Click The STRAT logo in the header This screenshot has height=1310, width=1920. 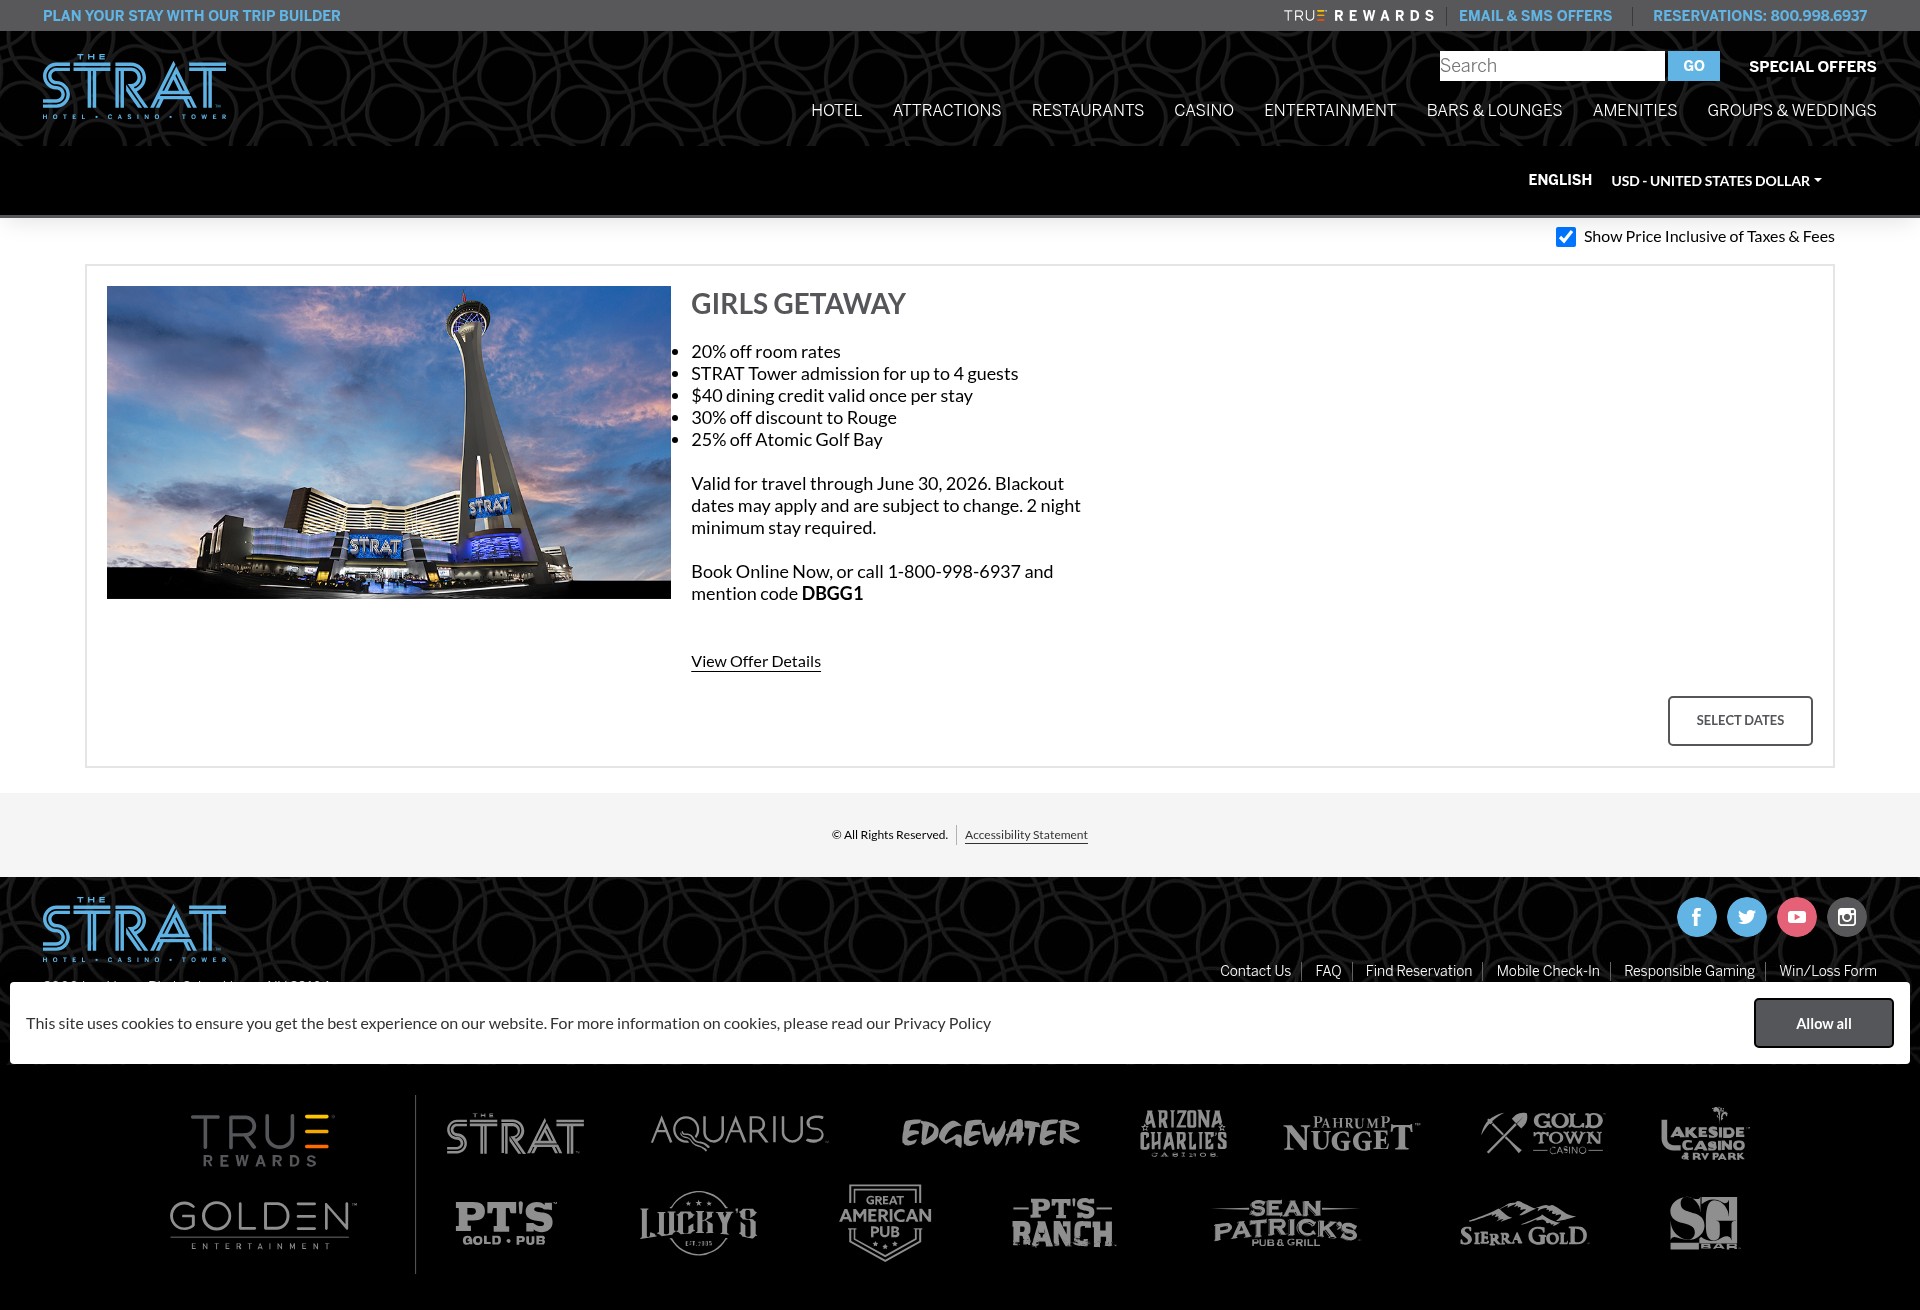pyautogui.click(x=134, y=87)
